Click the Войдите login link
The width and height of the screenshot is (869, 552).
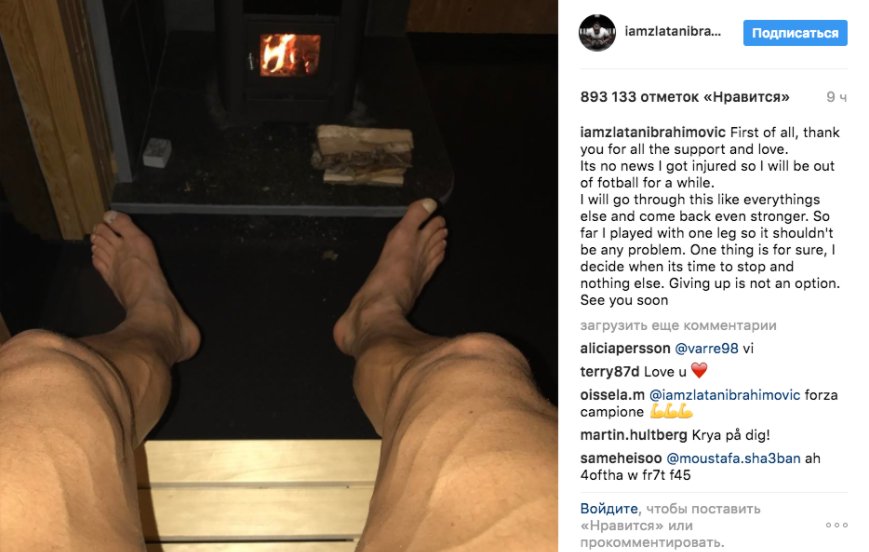(x=609, y=508)
